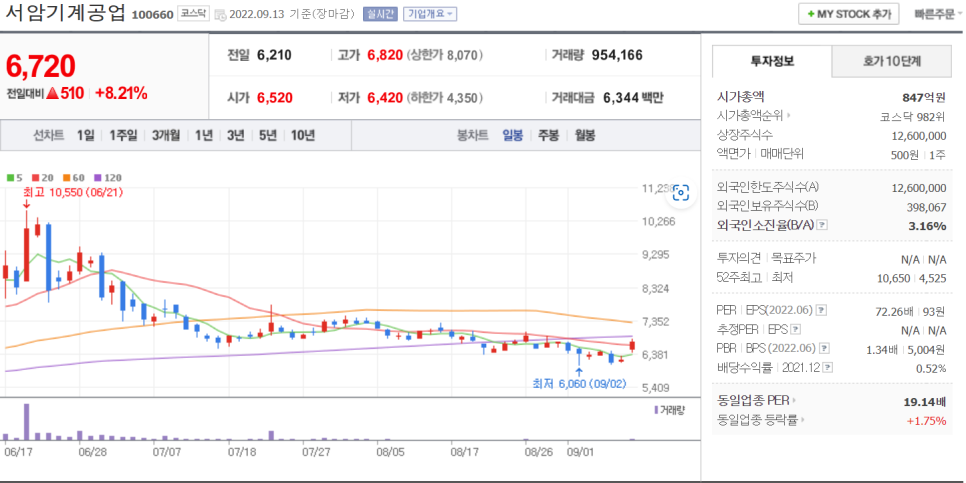
Task: Click the 상장주식수 label
Action: (745, 135)
